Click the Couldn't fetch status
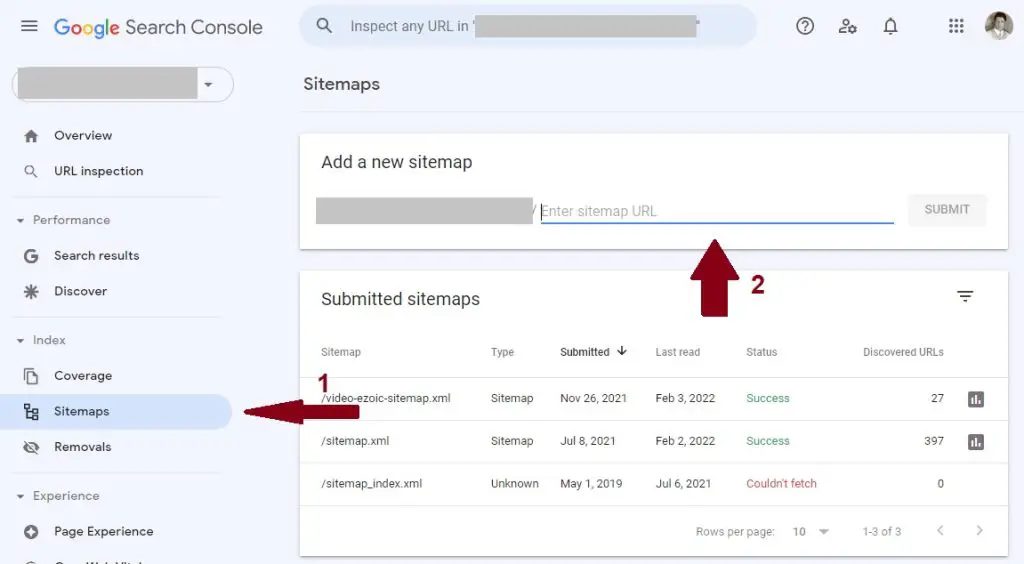 point(781,484)
